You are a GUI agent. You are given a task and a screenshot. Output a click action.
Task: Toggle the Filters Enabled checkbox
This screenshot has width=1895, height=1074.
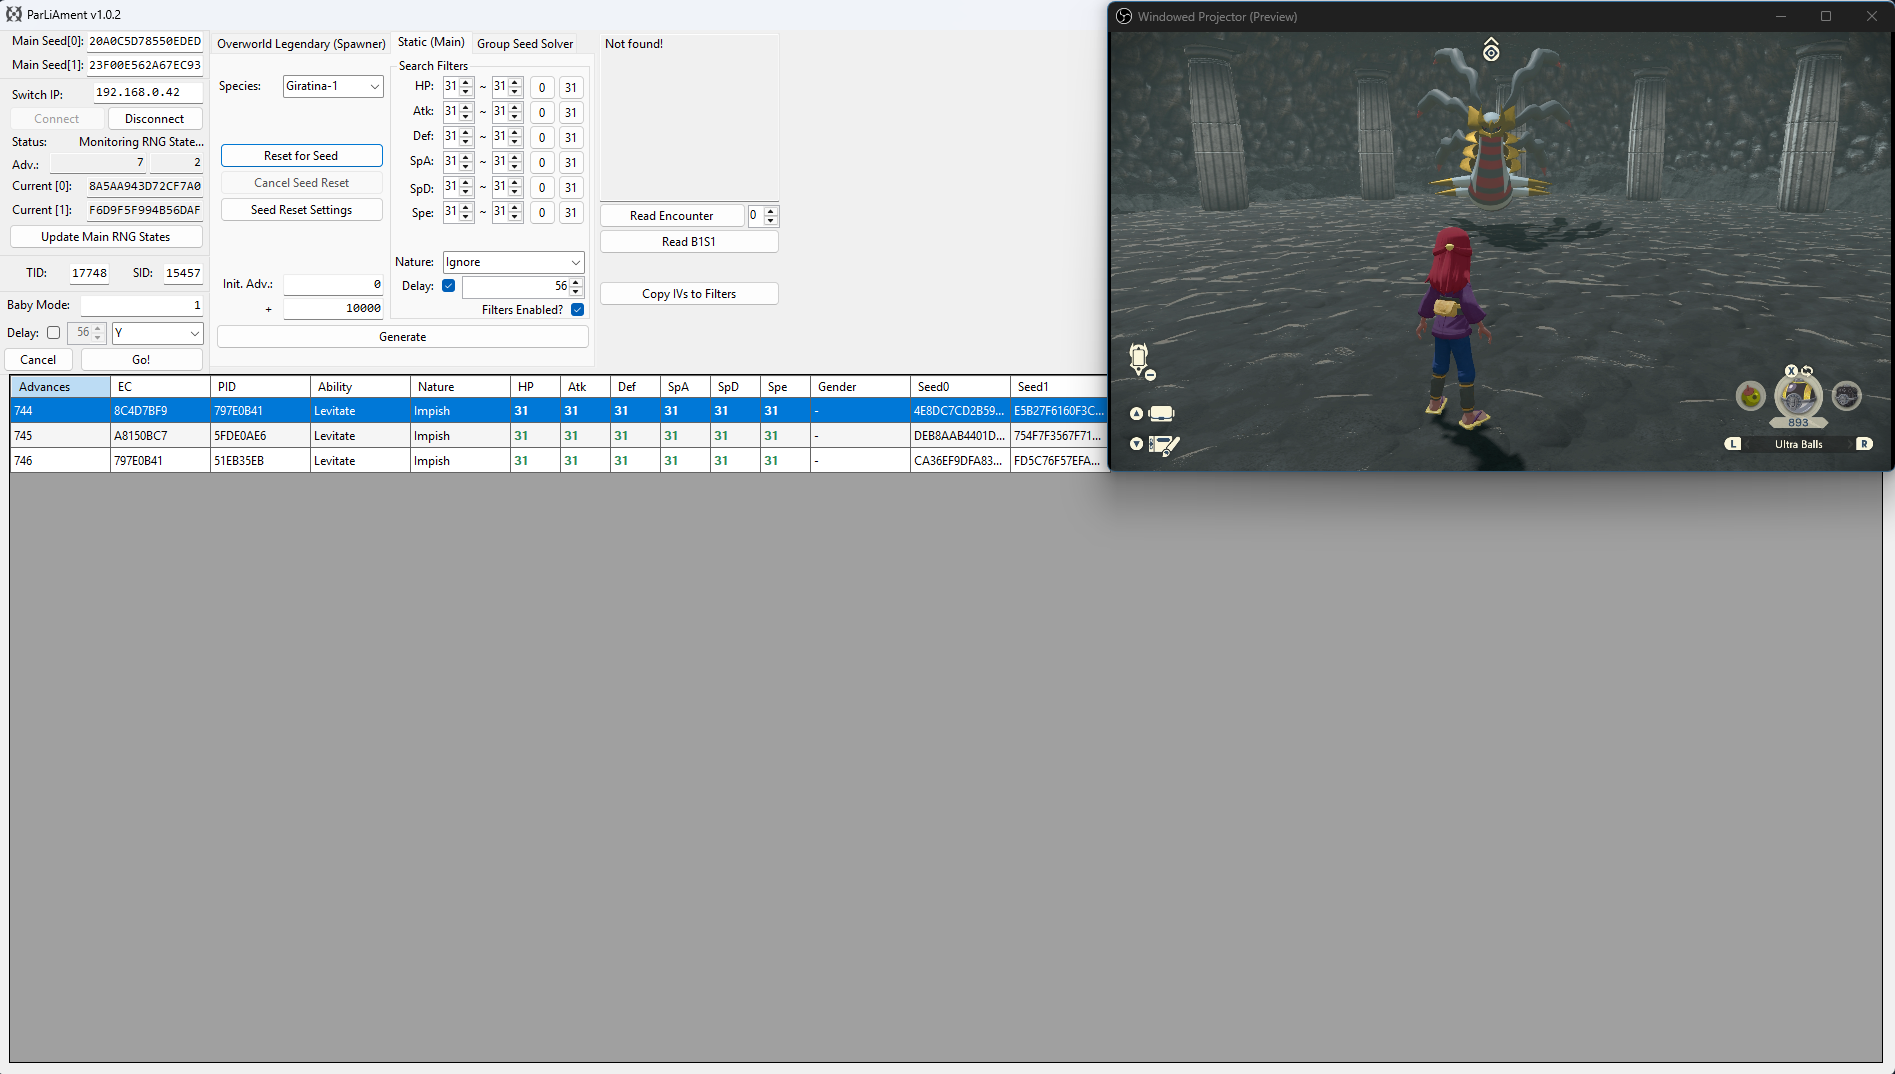577,310
